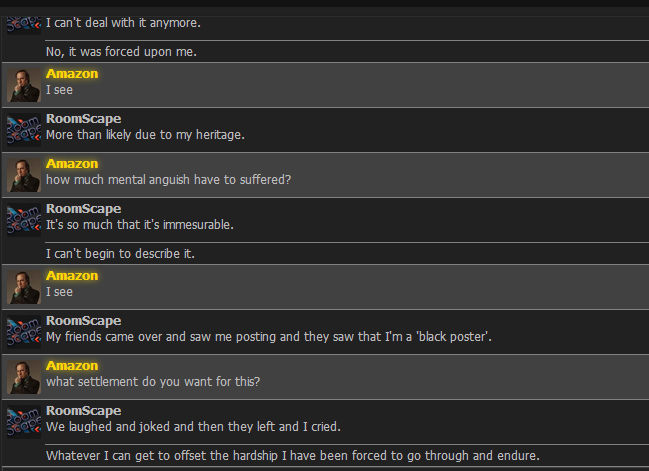Click the RoomScape username above "We laughed and joked"
The height and width of the screenshot is (471, 649).
click(83, 411)
